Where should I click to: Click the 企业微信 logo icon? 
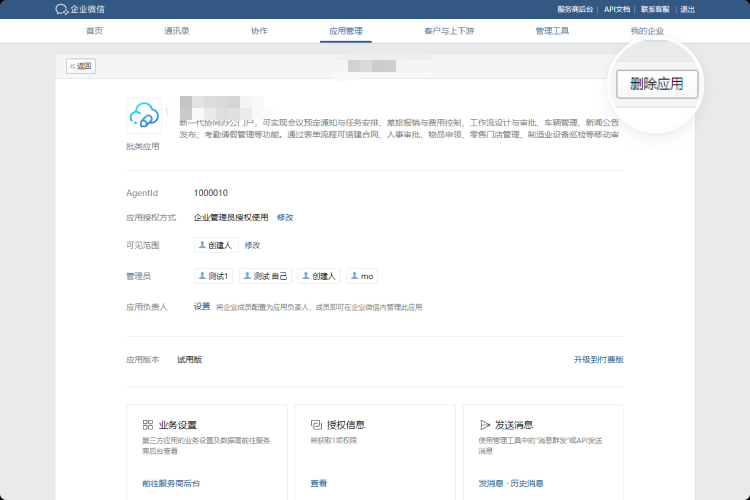tap(62, 9)
